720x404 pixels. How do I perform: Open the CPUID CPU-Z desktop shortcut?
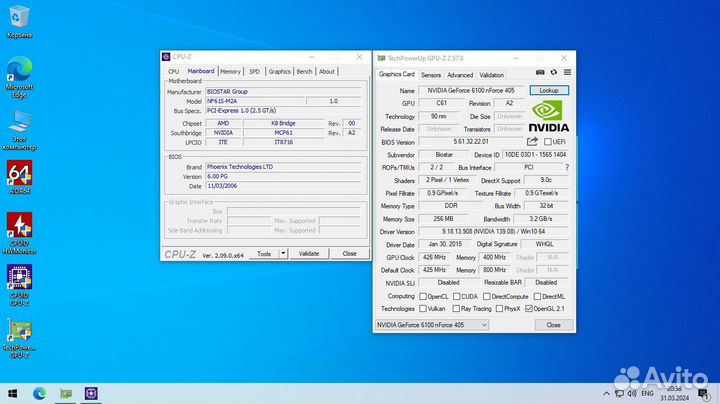[x=19, y=285]
